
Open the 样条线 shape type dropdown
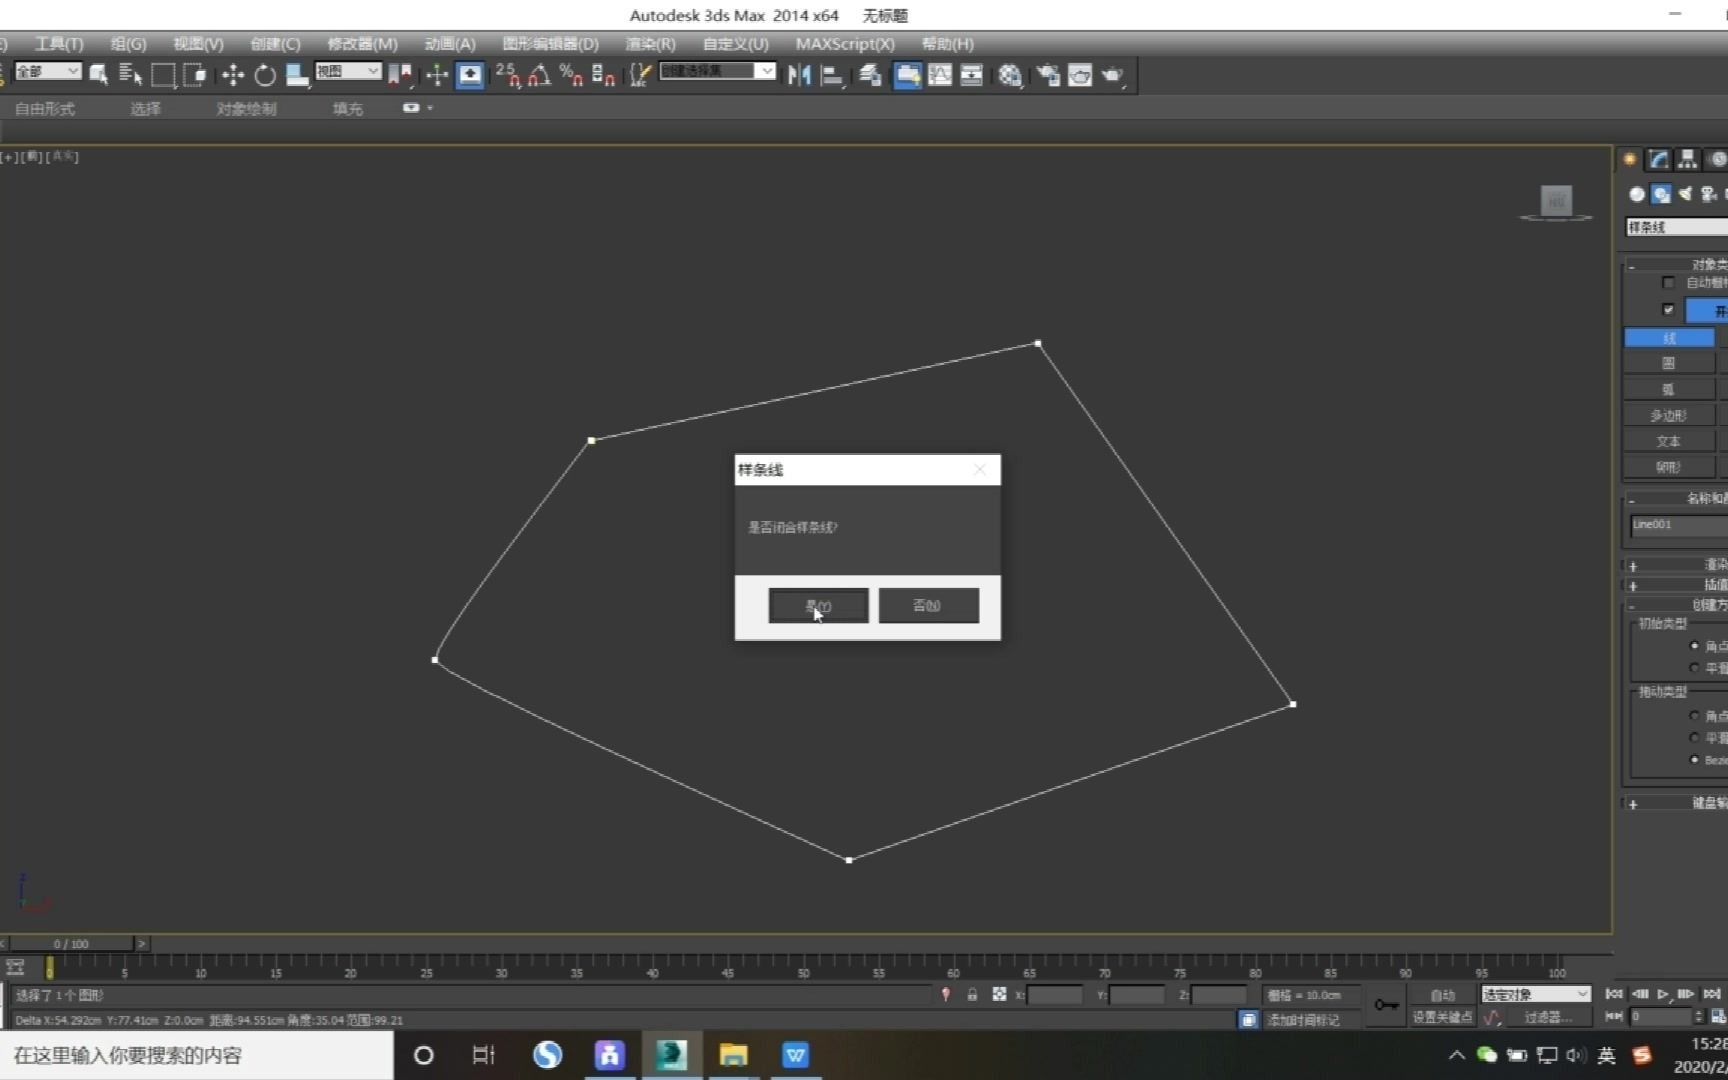[x=1677, y=228]
